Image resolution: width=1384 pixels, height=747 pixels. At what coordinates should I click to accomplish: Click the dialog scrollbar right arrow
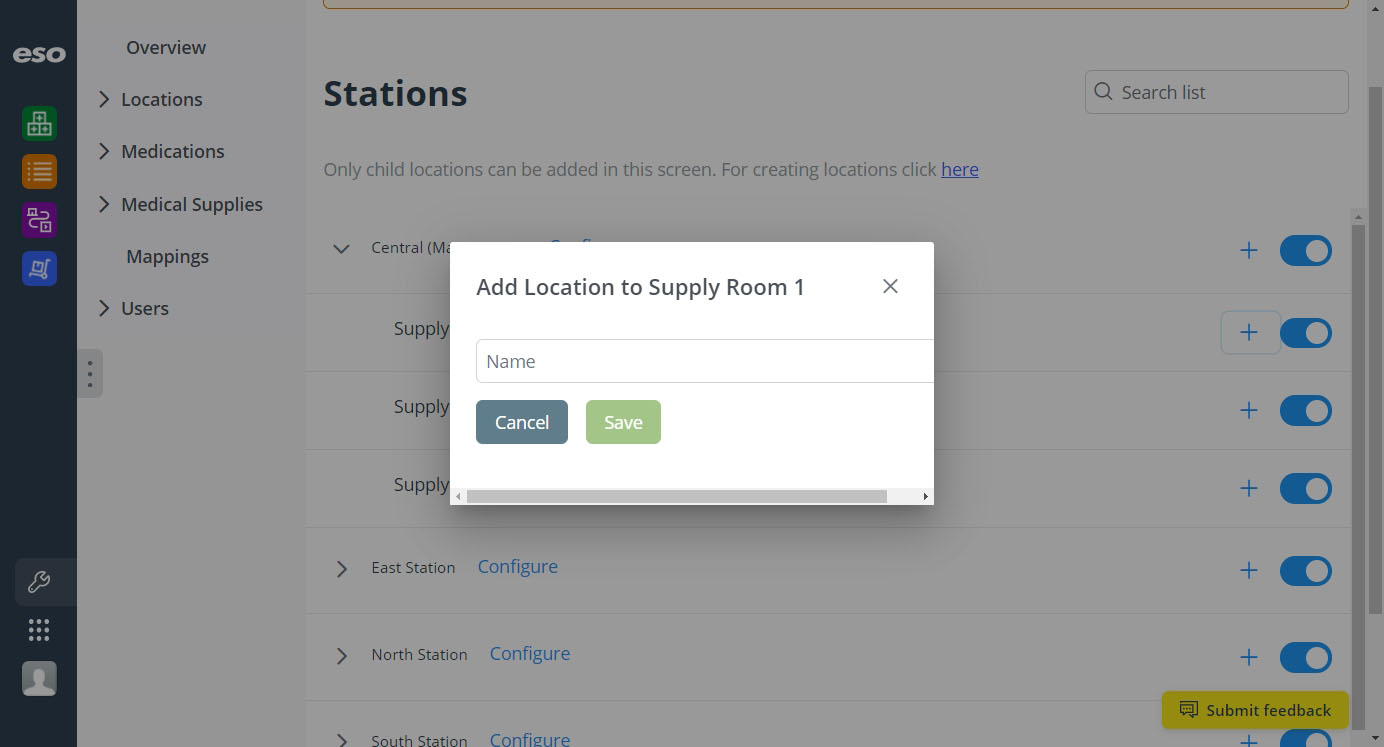[x=925, y=496]
